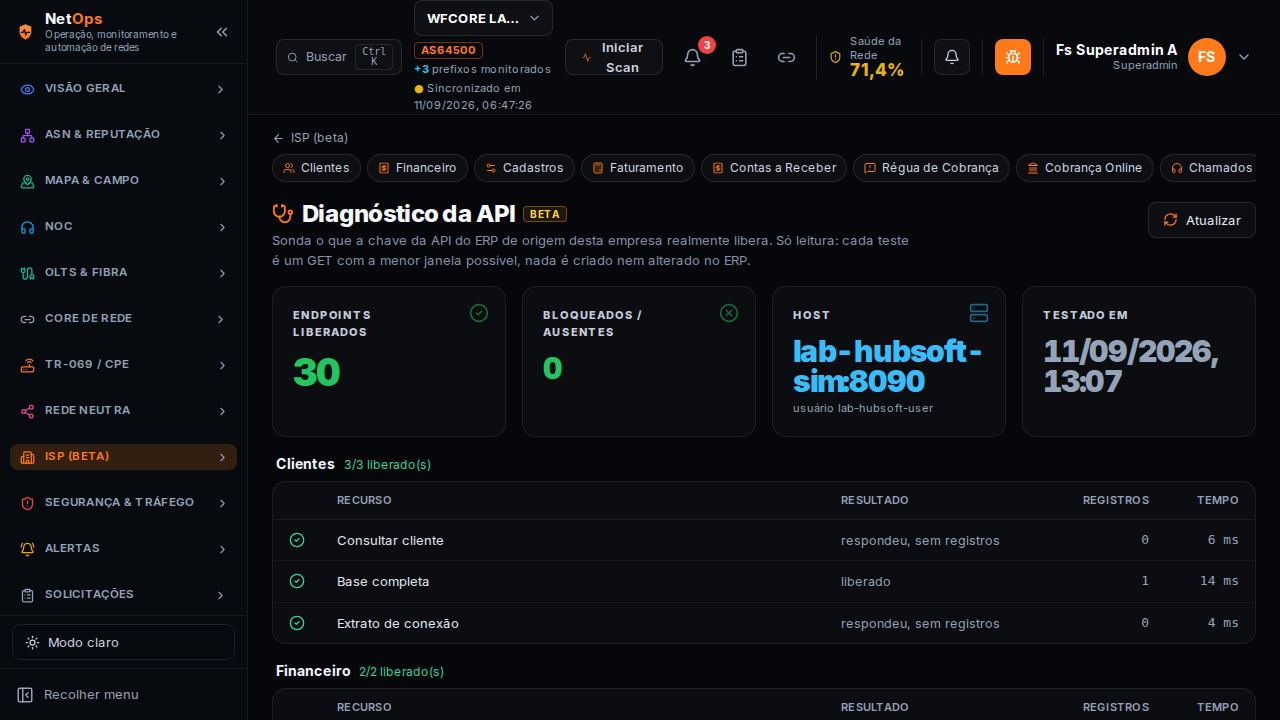The width and height of the screenshot is (1280, 720).
Task: Open the Faturamento tab
Action: (x=637, y=168)
